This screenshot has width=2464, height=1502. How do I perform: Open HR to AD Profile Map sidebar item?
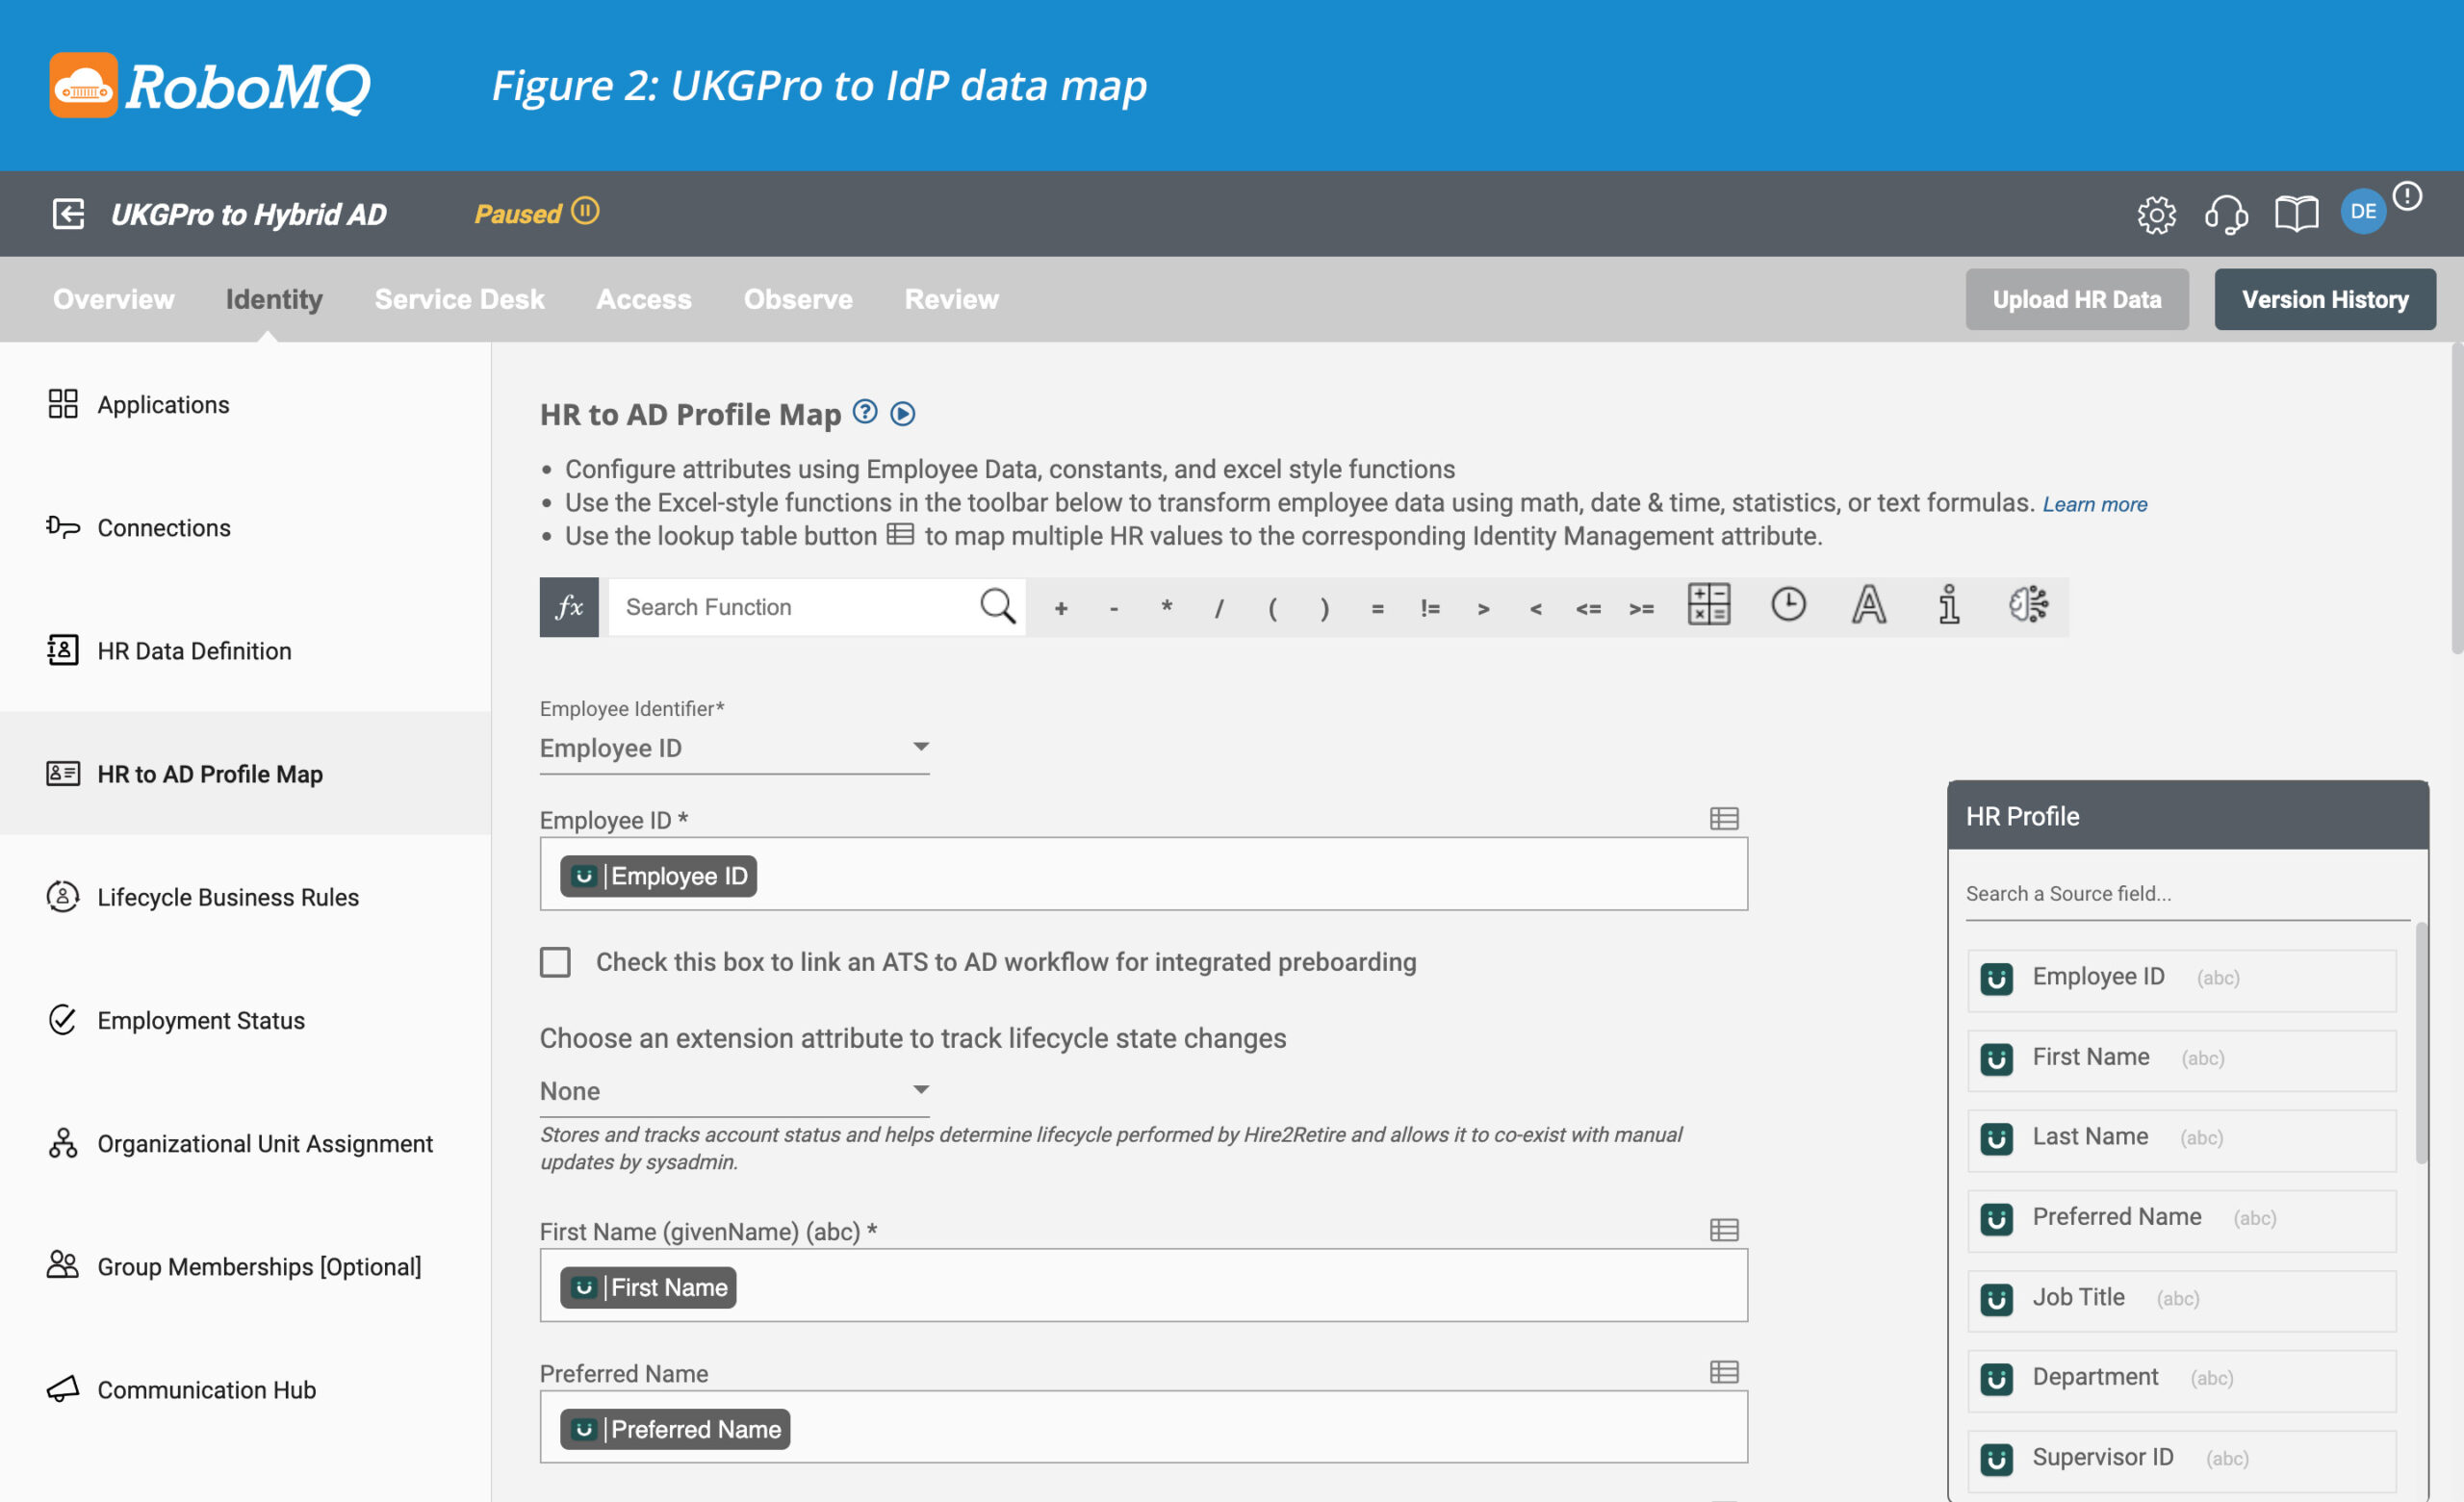[245, 773]
